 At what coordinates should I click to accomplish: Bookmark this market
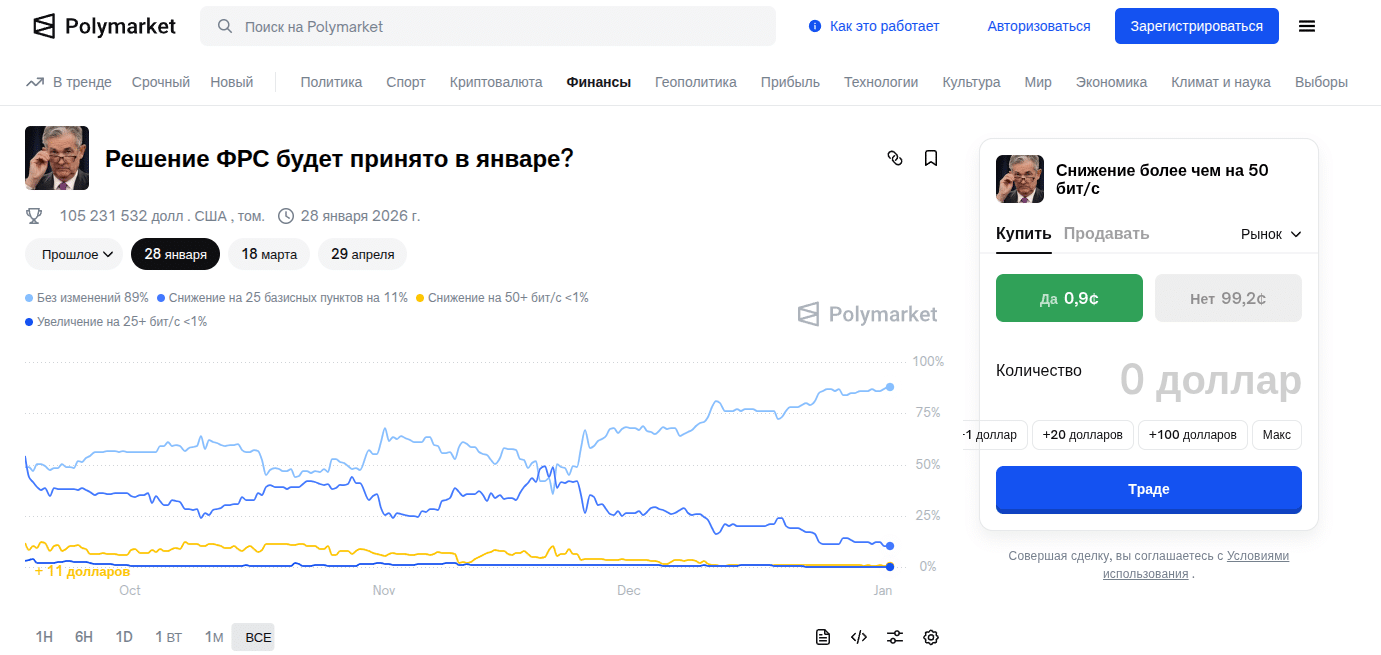931,158
